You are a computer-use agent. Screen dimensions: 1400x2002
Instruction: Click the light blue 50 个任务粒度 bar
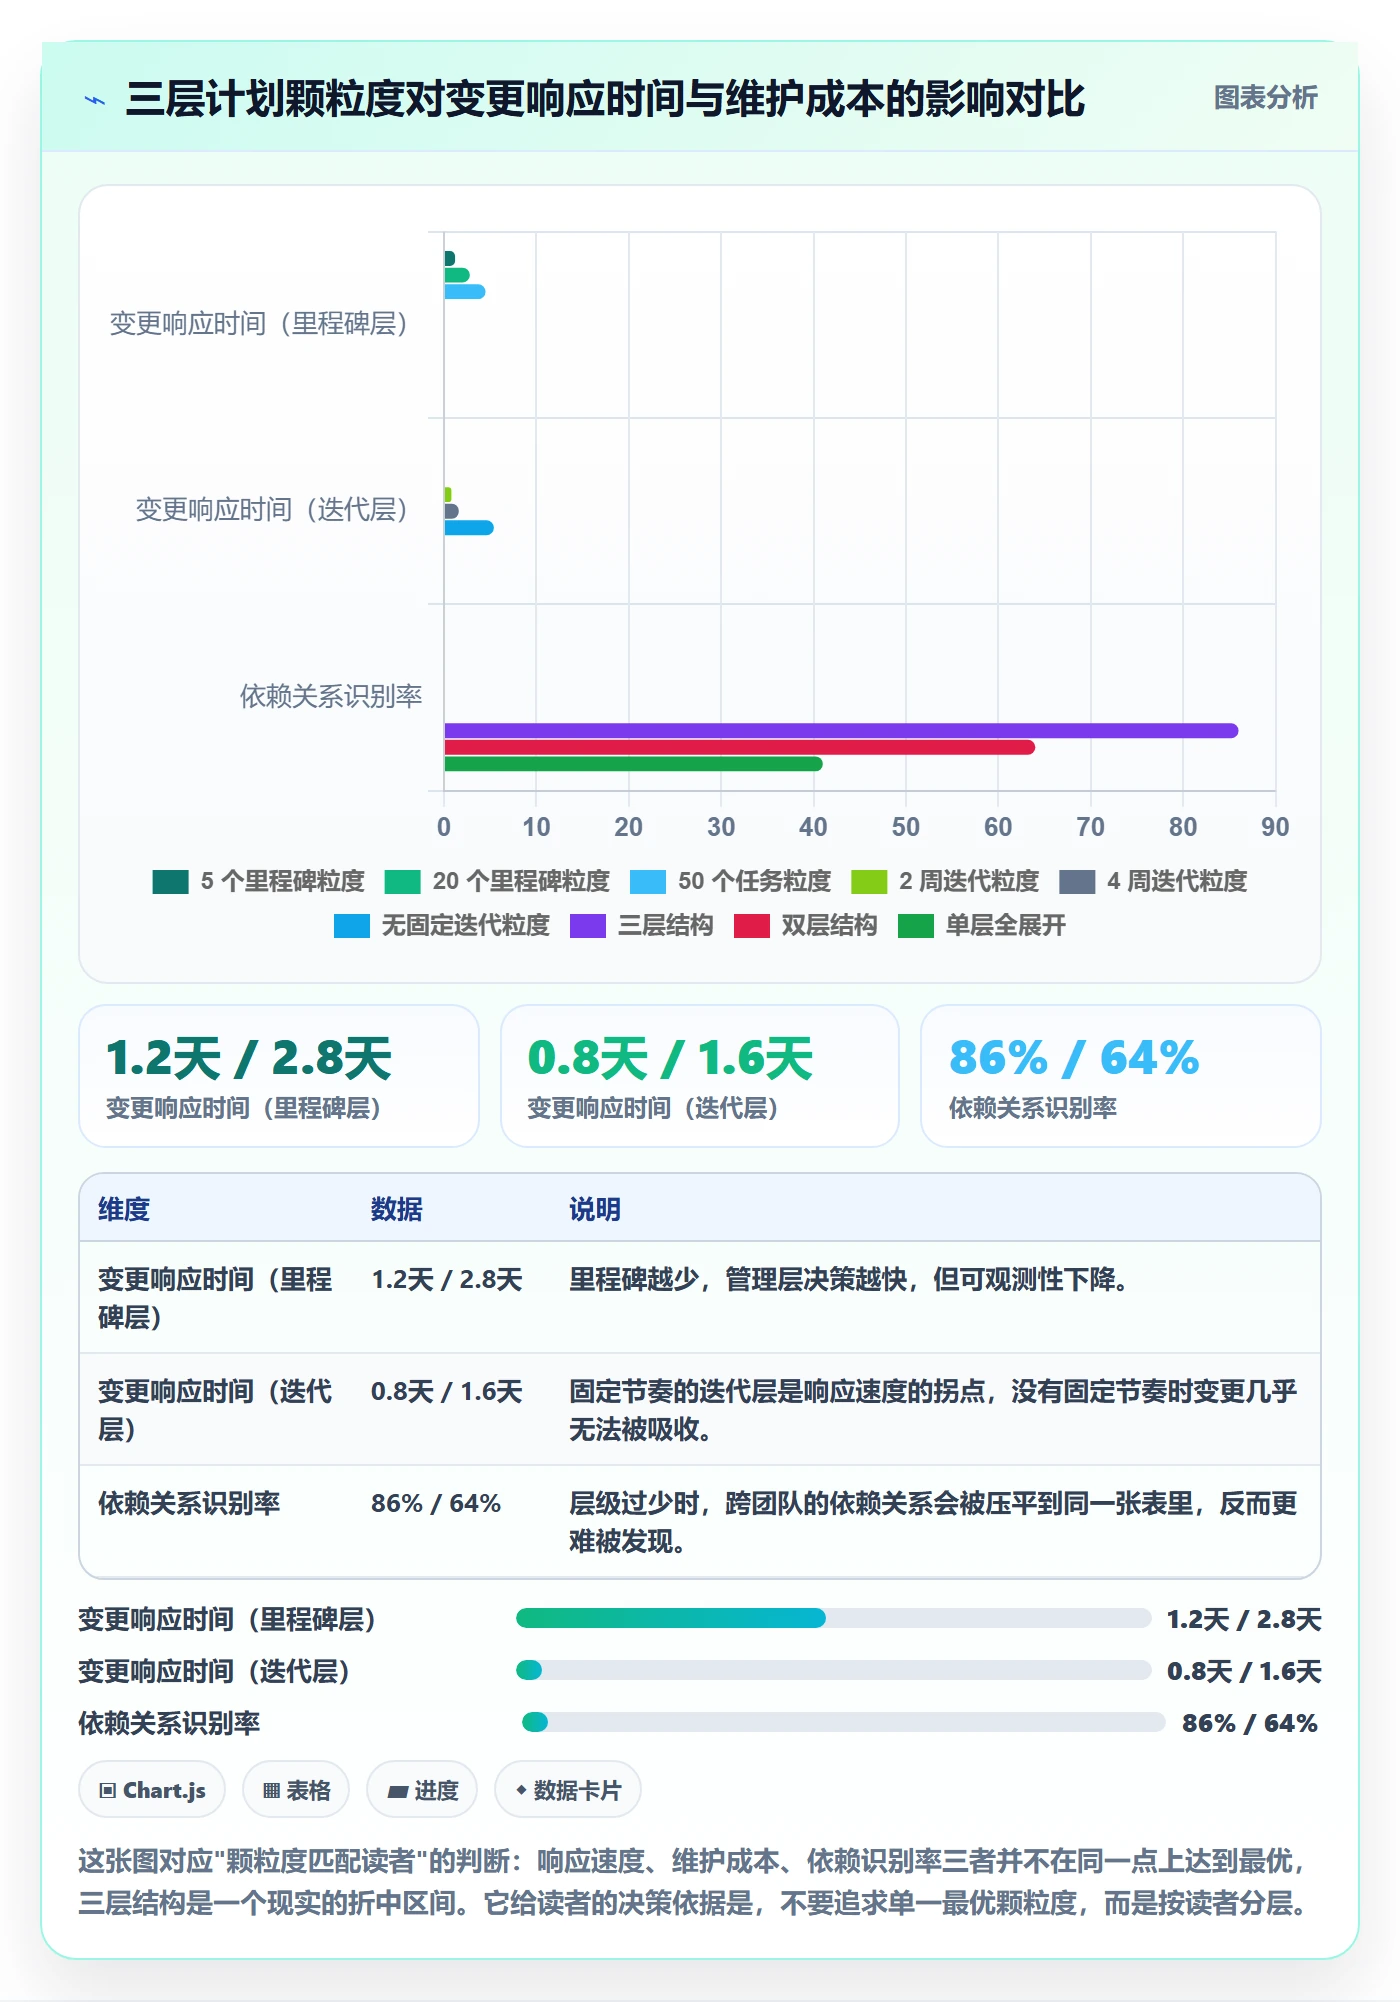pos(465,292)
